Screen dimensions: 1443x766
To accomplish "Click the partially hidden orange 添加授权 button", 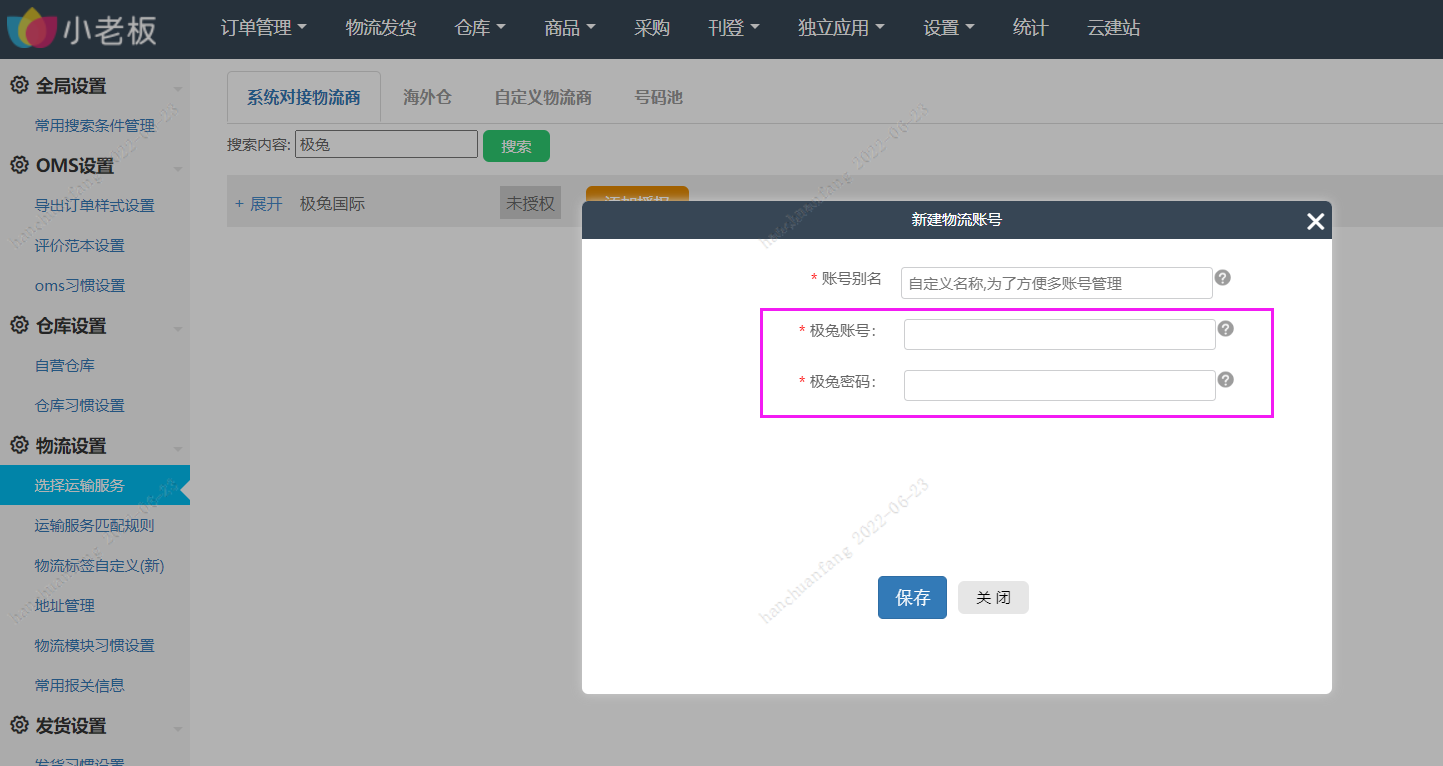I will click(637, 194).
